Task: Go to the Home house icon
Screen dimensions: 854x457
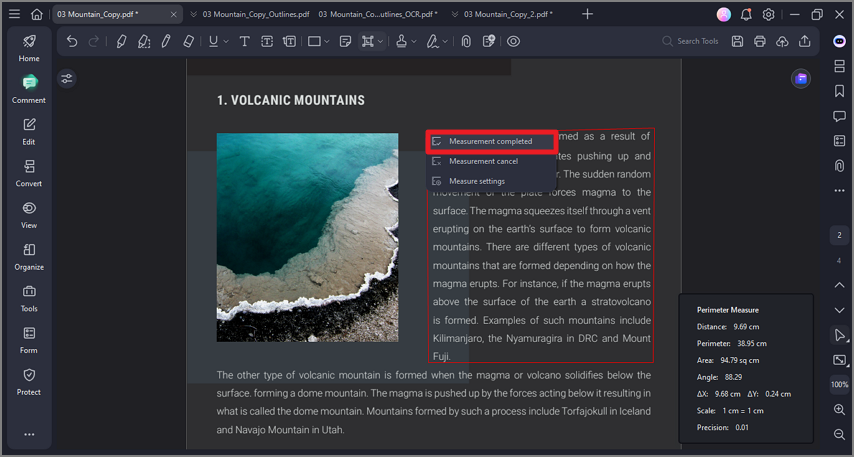Action: point(36,14)
